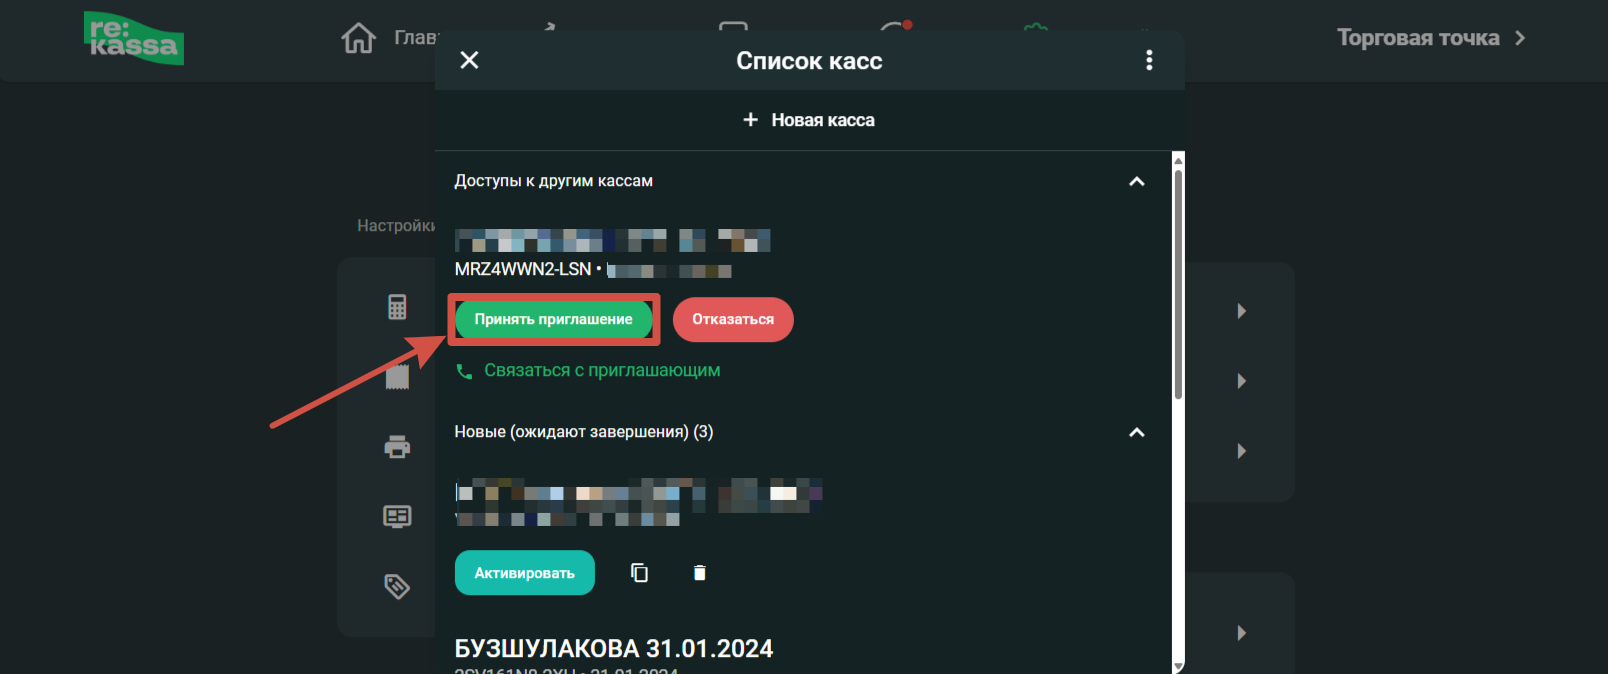Collapse the Новые (ожидают завершения) section
The width and height of the screenshot is (1608, 674).
[x=1136, y=432]
